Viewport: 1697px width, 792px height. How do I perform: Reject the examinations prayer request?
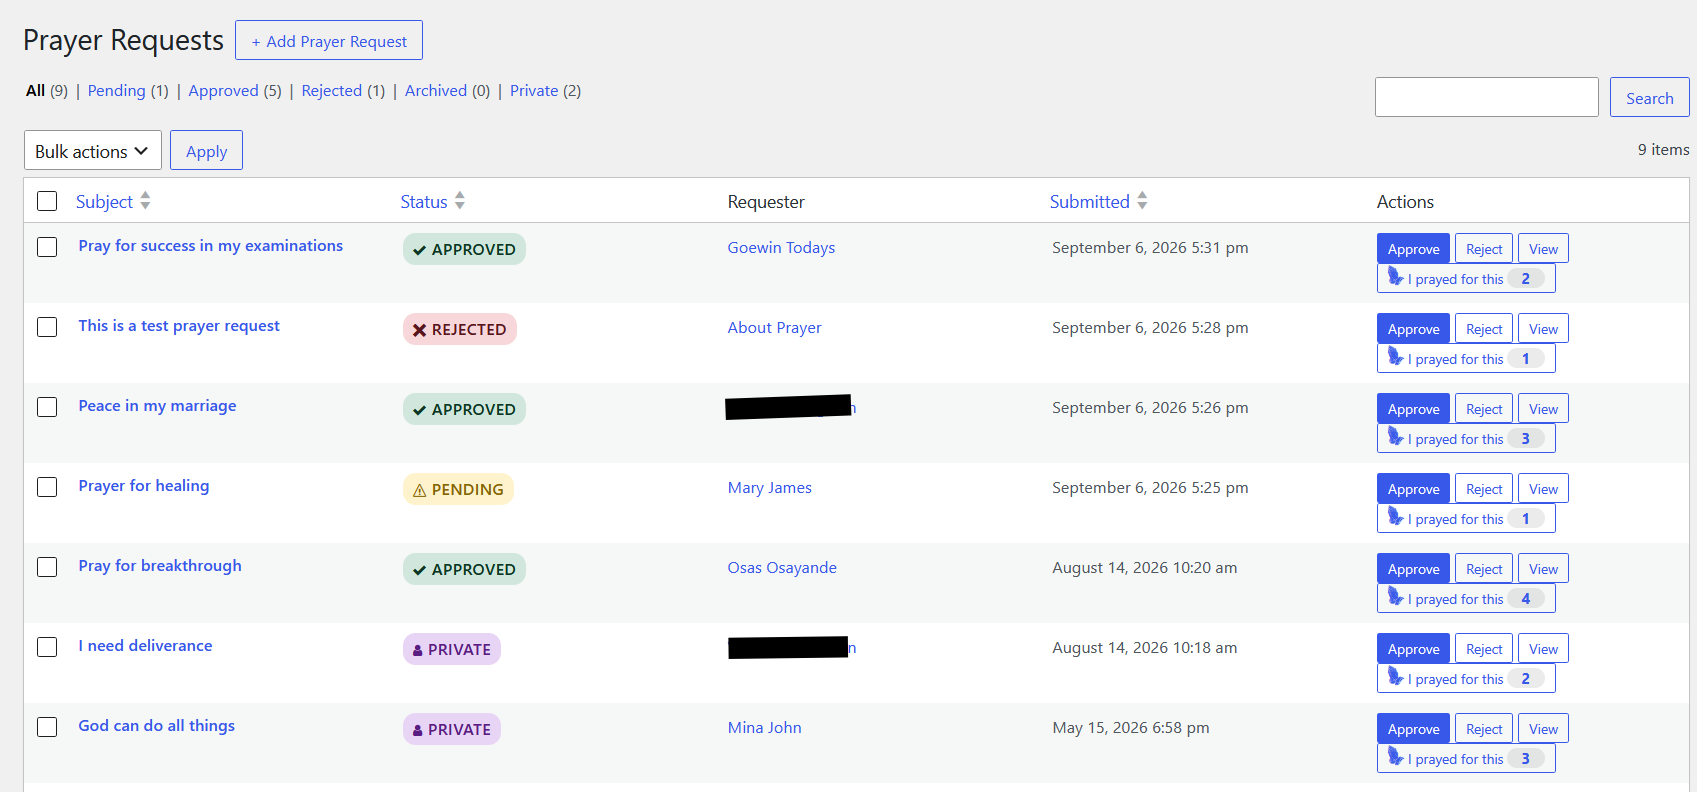(1484, 249)
